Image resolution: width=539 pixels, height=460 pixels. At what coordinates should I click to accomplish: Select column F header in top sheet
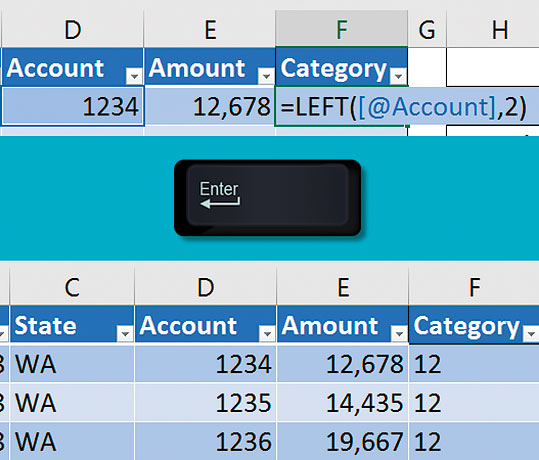tap(341, 30)
